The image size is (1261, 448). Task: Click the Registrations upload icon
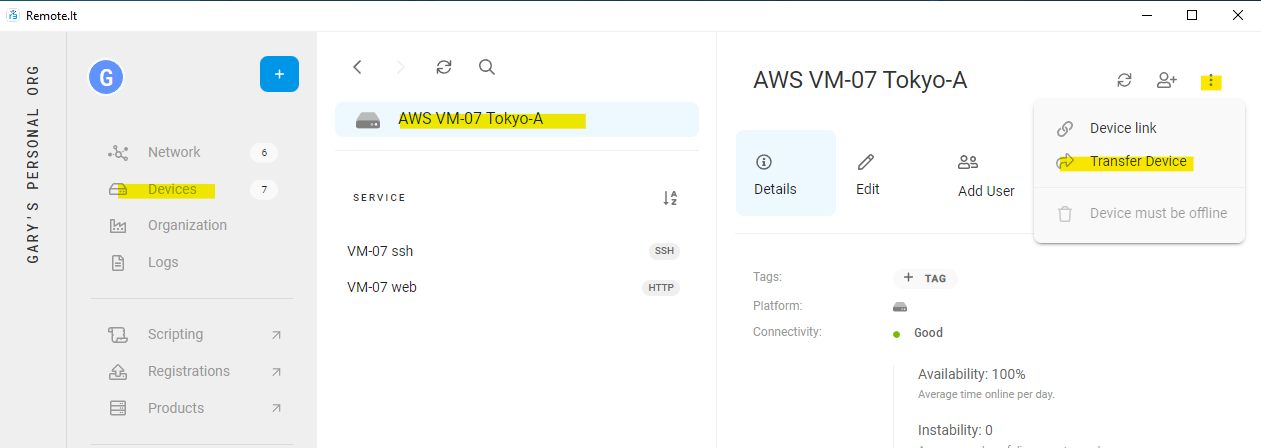click(x=118, y=371)
